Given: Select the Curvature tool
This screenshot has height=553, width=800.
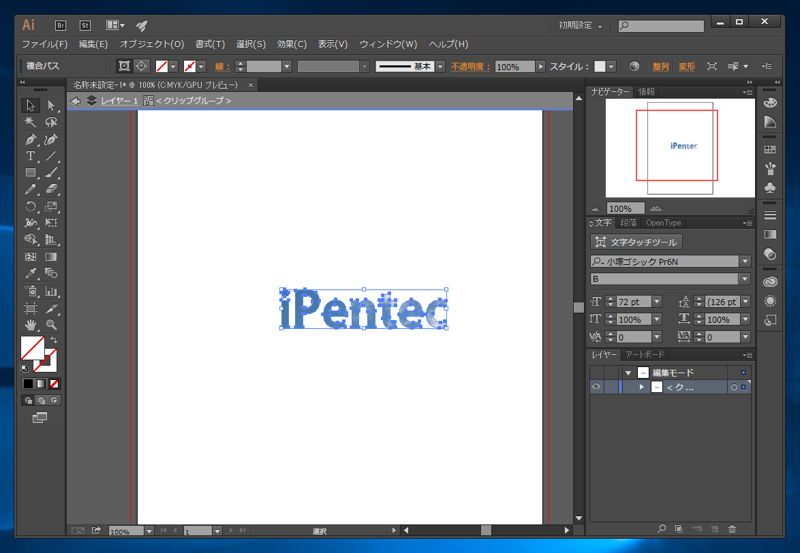Looking at the screenshot, I should (51, 139).
